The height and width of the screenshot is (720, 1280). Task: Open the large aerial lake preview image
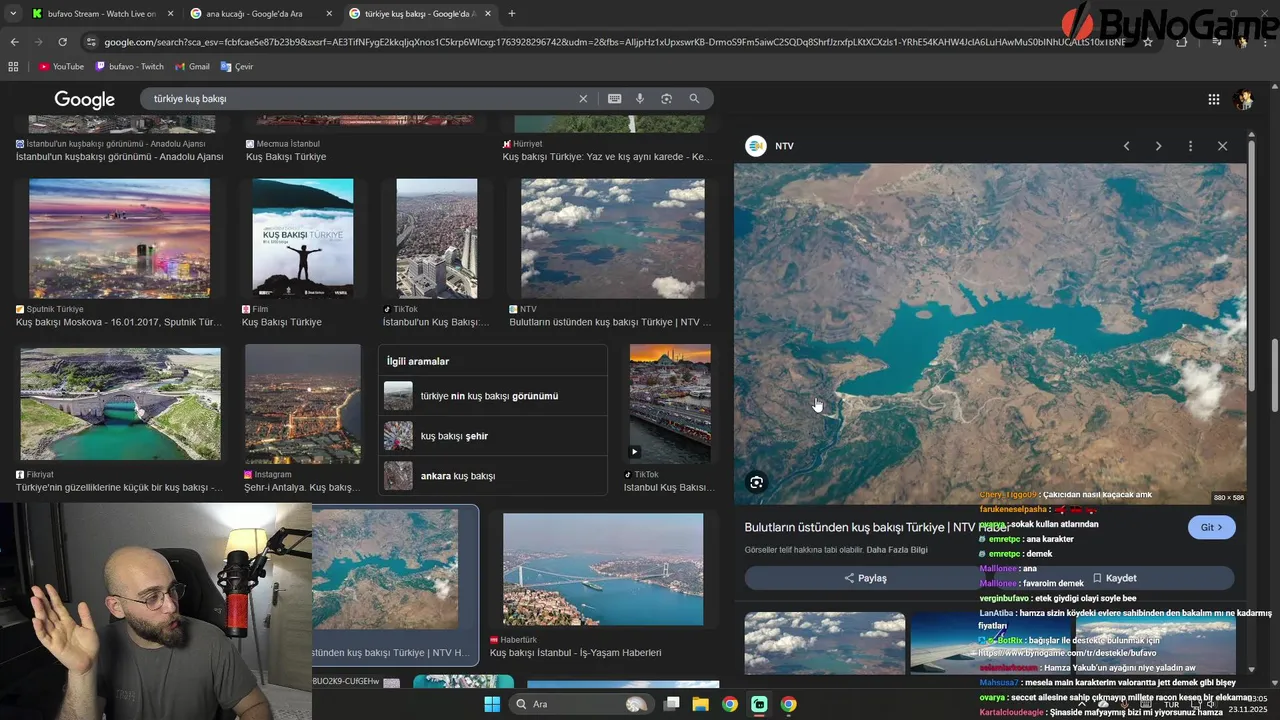pos(990,334)
